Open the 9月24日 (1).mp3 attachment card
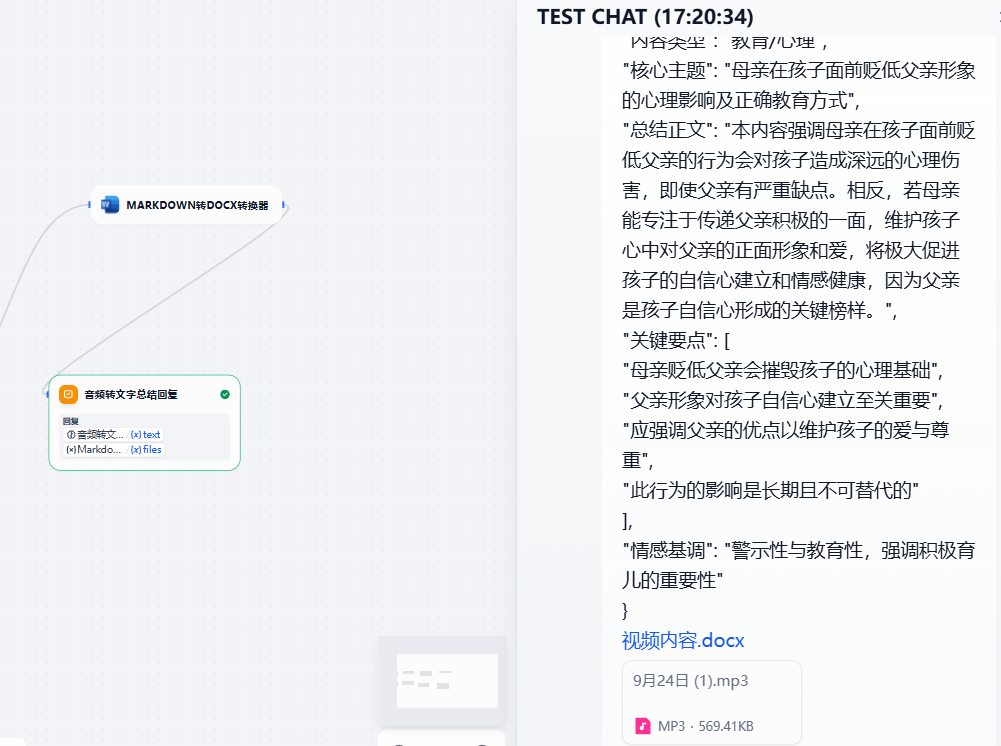This screenshot has width=1001, height=746. coord(711,702)
